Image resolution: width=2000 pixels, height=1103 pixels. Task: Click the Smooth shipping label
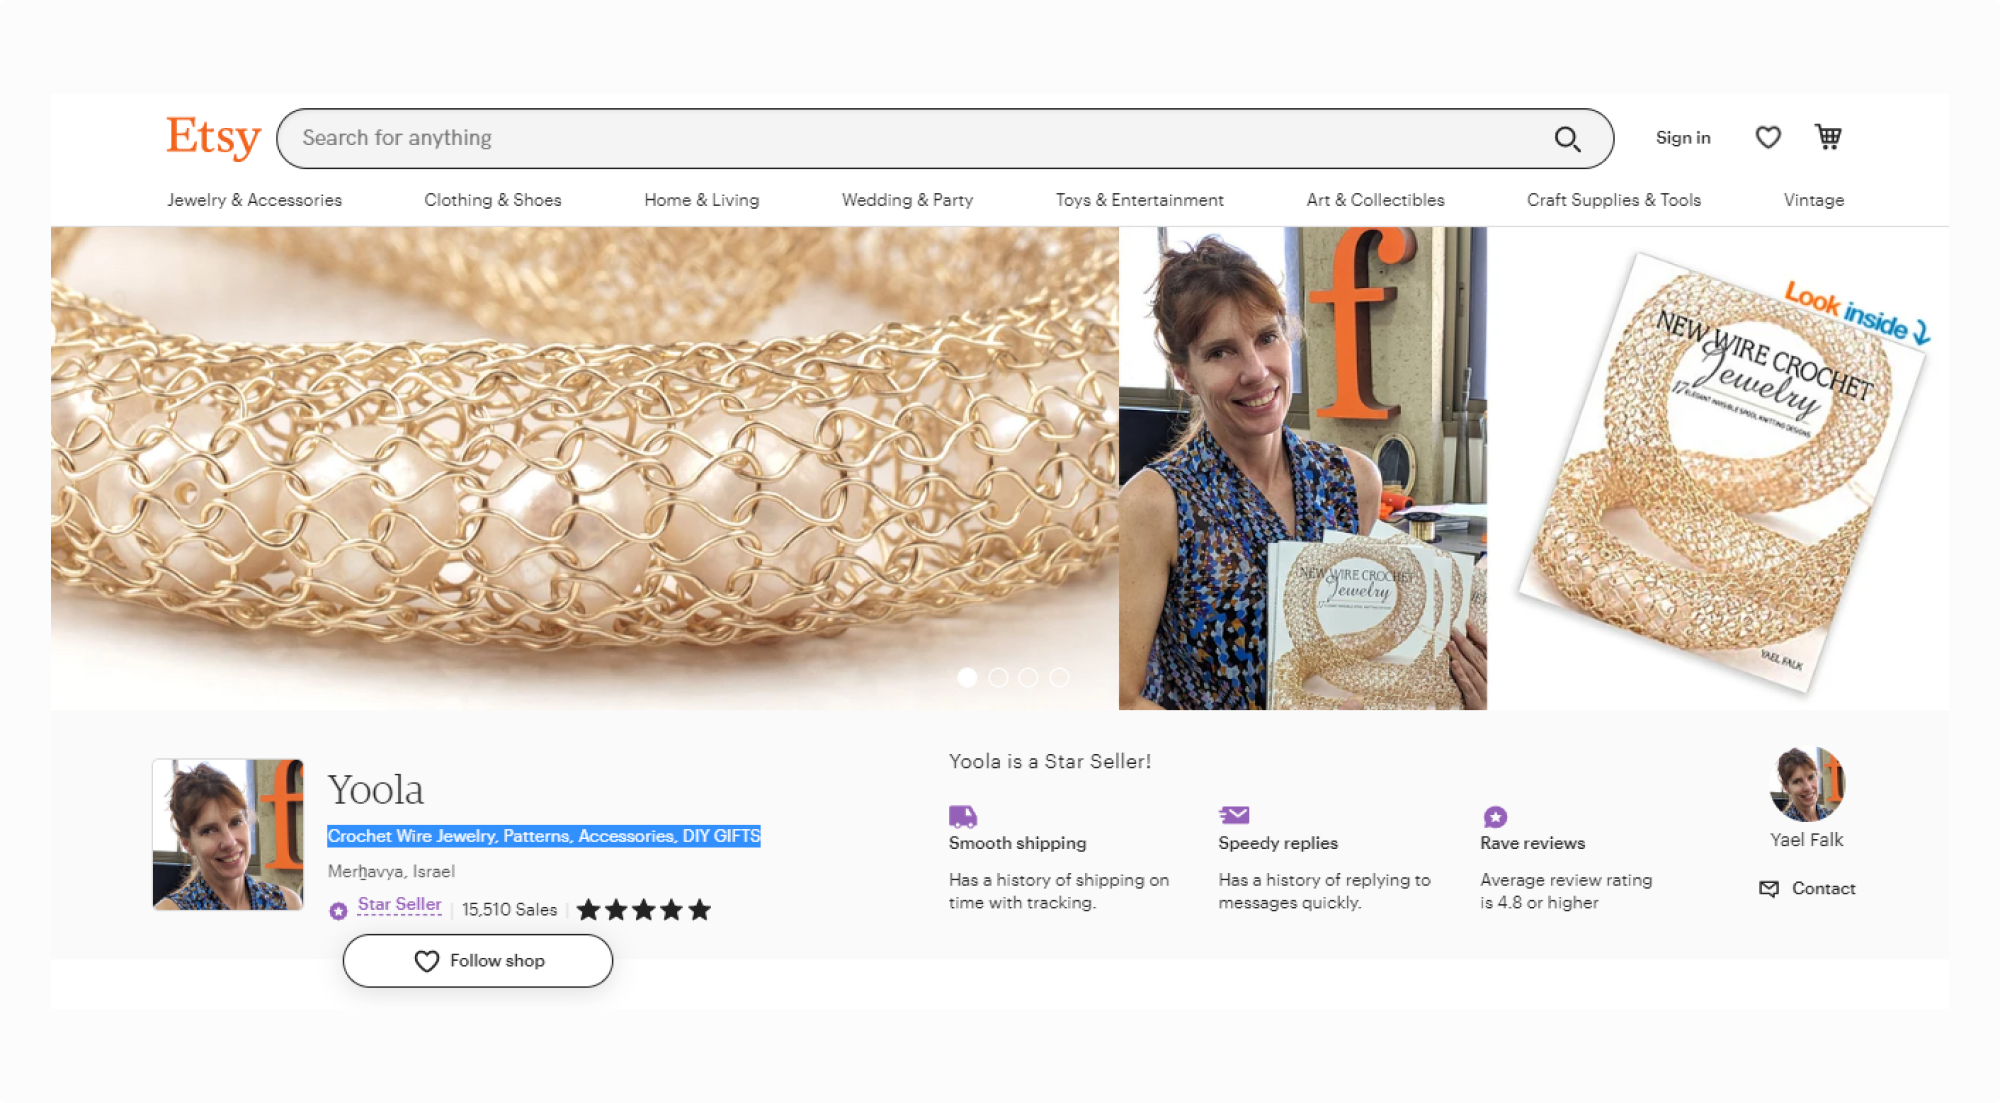(x=1017, y=843)
